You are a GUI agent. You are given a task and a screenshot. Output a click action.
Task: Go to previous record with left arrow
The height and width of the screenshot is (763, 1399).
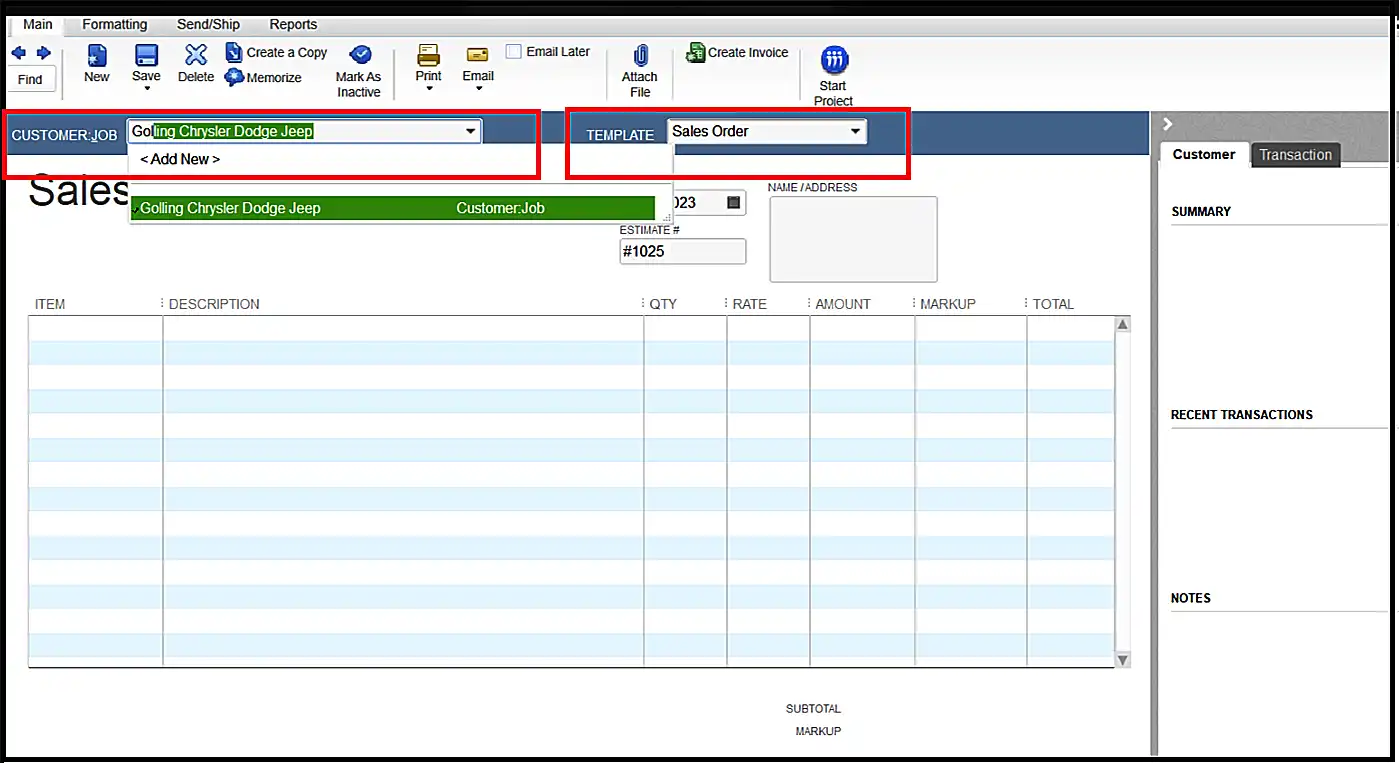pos(18,53)
